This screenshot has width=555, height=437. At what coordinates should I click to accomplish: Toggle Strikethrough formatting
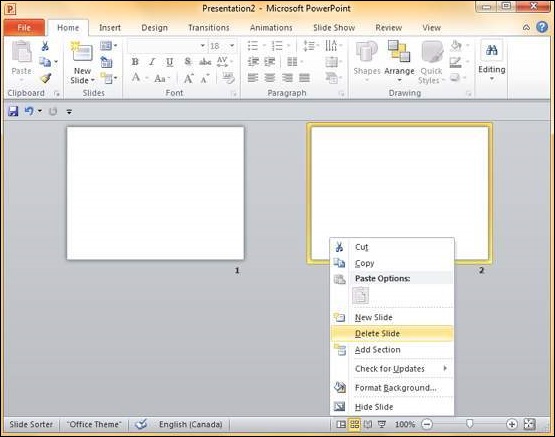[x=205, y=62]
